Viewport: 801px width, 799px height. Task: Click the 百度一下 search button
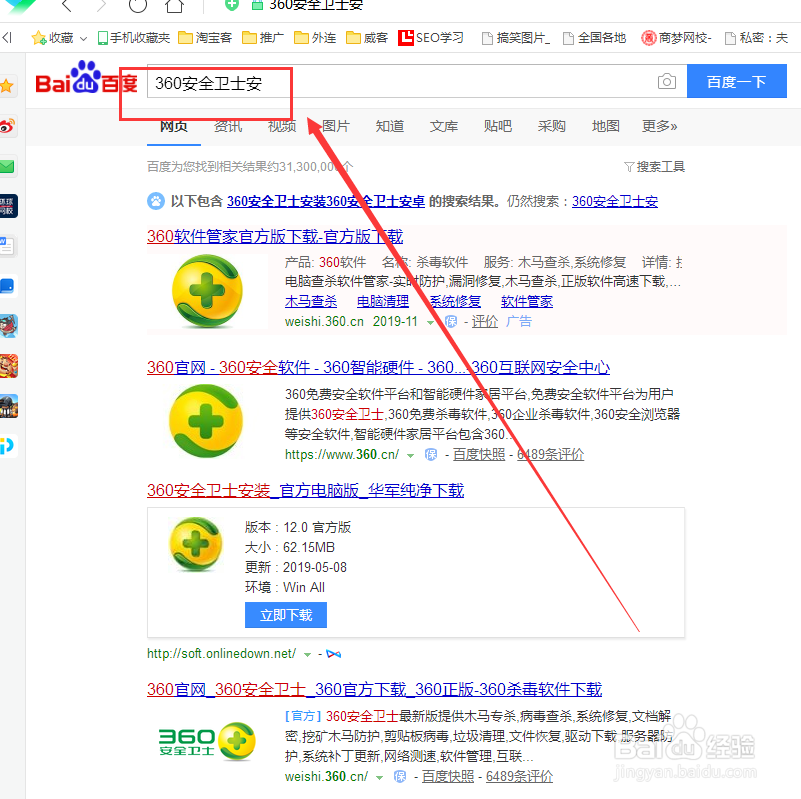[x=737, y=81]
